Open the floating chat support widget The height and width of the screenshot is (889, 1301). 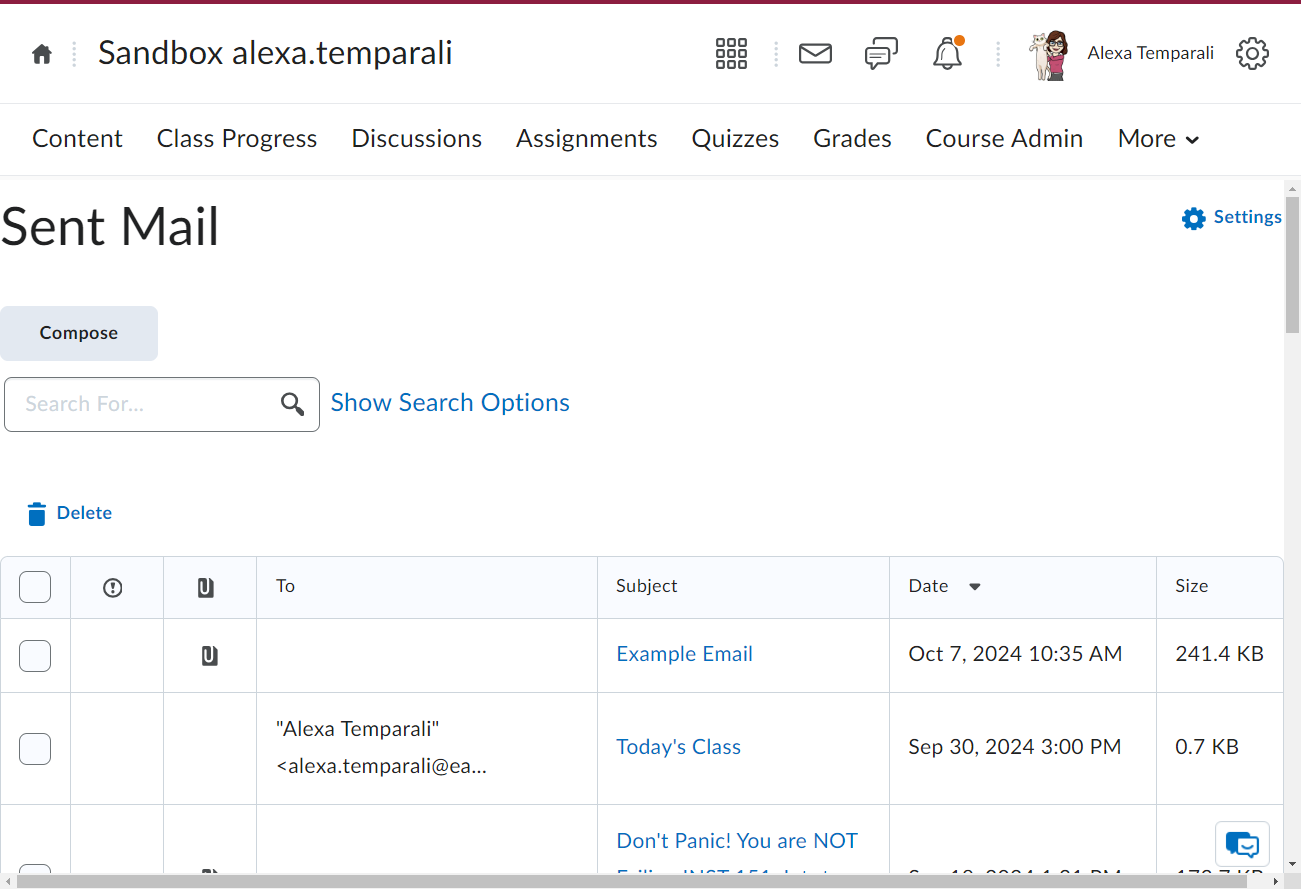(1242, 845)
